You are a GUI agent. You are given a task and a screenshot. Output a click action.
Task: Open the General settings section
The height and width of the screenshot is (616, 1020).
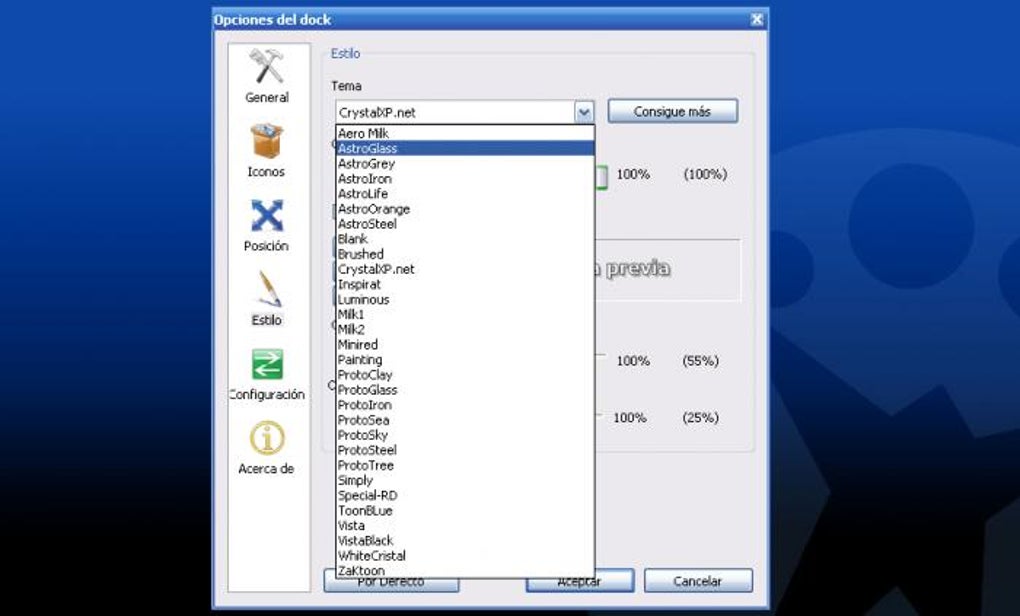pos(267,76)
